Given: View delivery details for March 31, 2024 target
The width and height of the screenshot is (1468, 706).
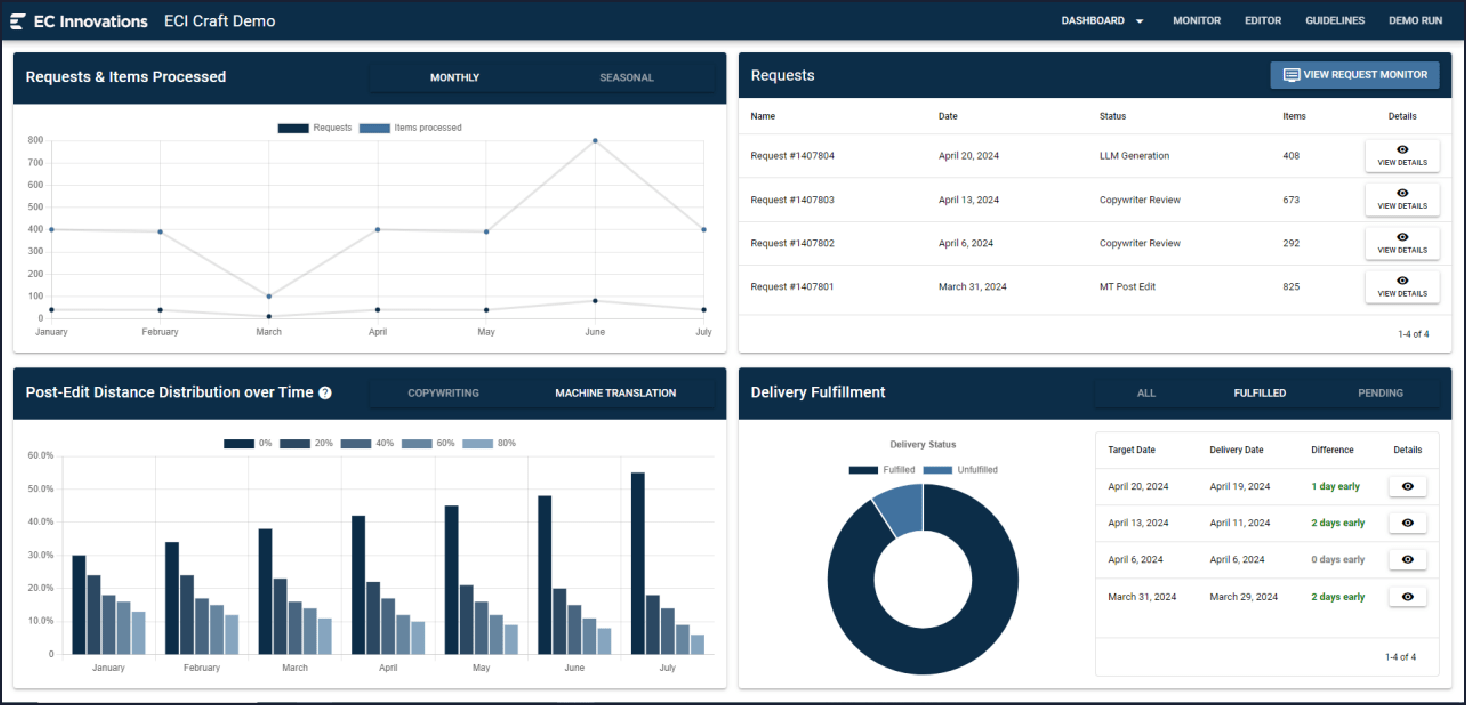Looking at the screenshot, I should tap(1407, 597).
